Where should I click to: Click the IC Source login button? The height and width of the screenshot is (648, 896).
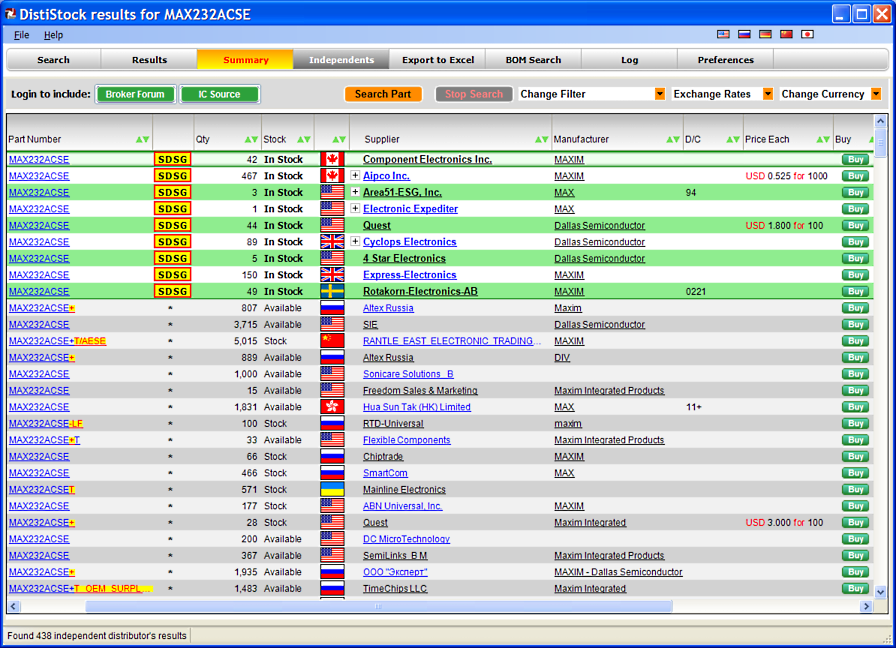coord(219,94)
